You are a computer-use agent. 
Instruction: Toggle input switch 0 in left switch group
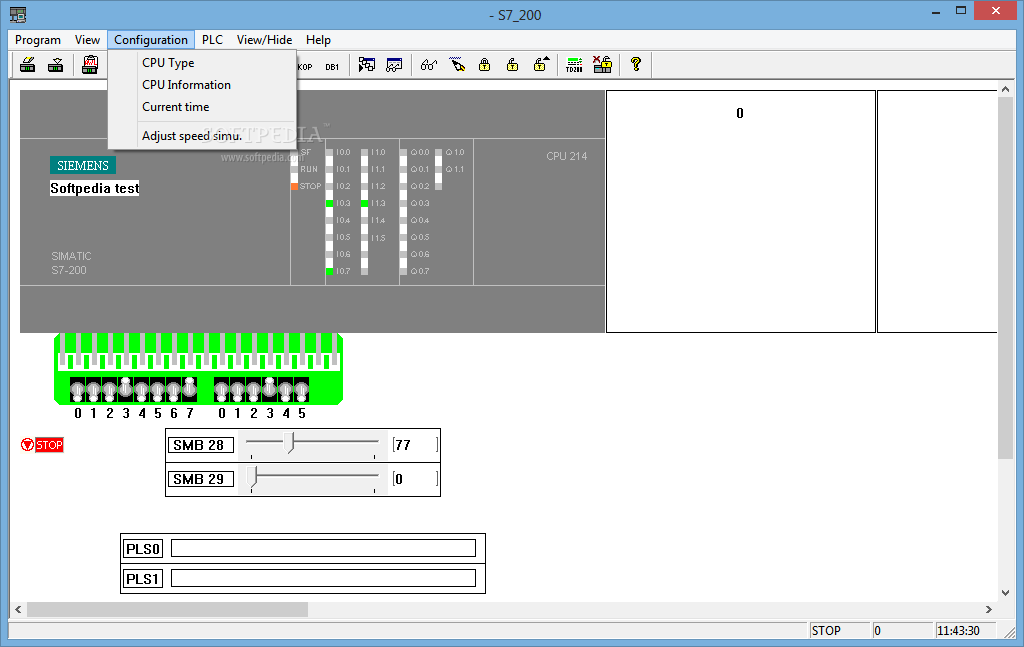pyautogui.click(x=78, y=390)
